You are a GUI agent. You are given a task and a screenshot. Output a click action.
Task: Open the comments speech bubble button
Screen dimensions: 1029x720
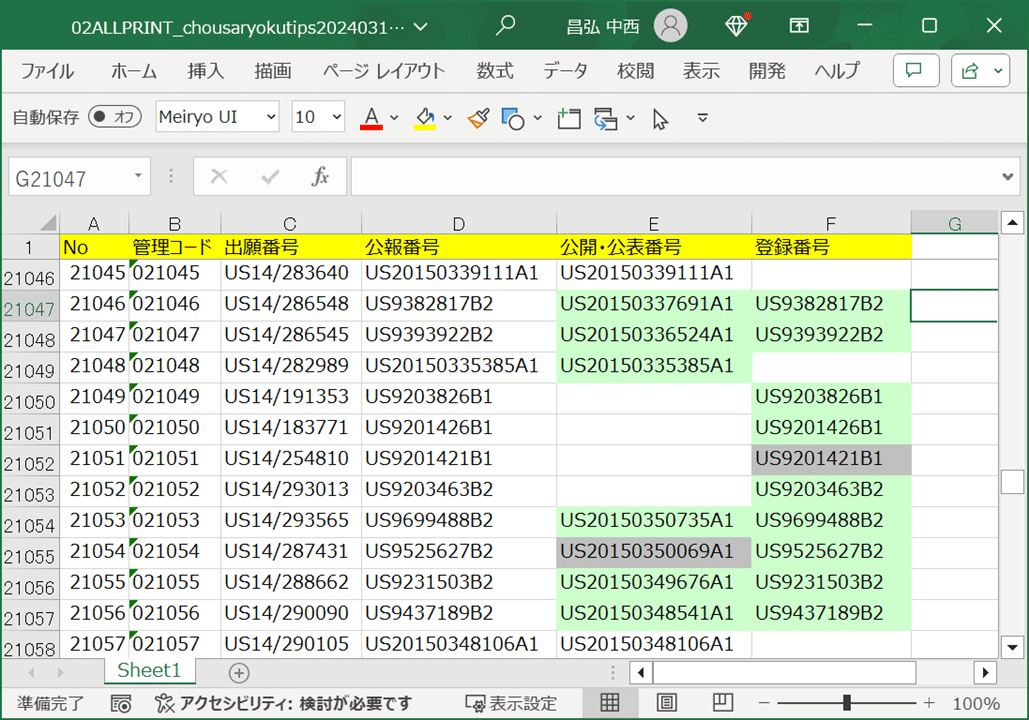(x=915, y=70)
